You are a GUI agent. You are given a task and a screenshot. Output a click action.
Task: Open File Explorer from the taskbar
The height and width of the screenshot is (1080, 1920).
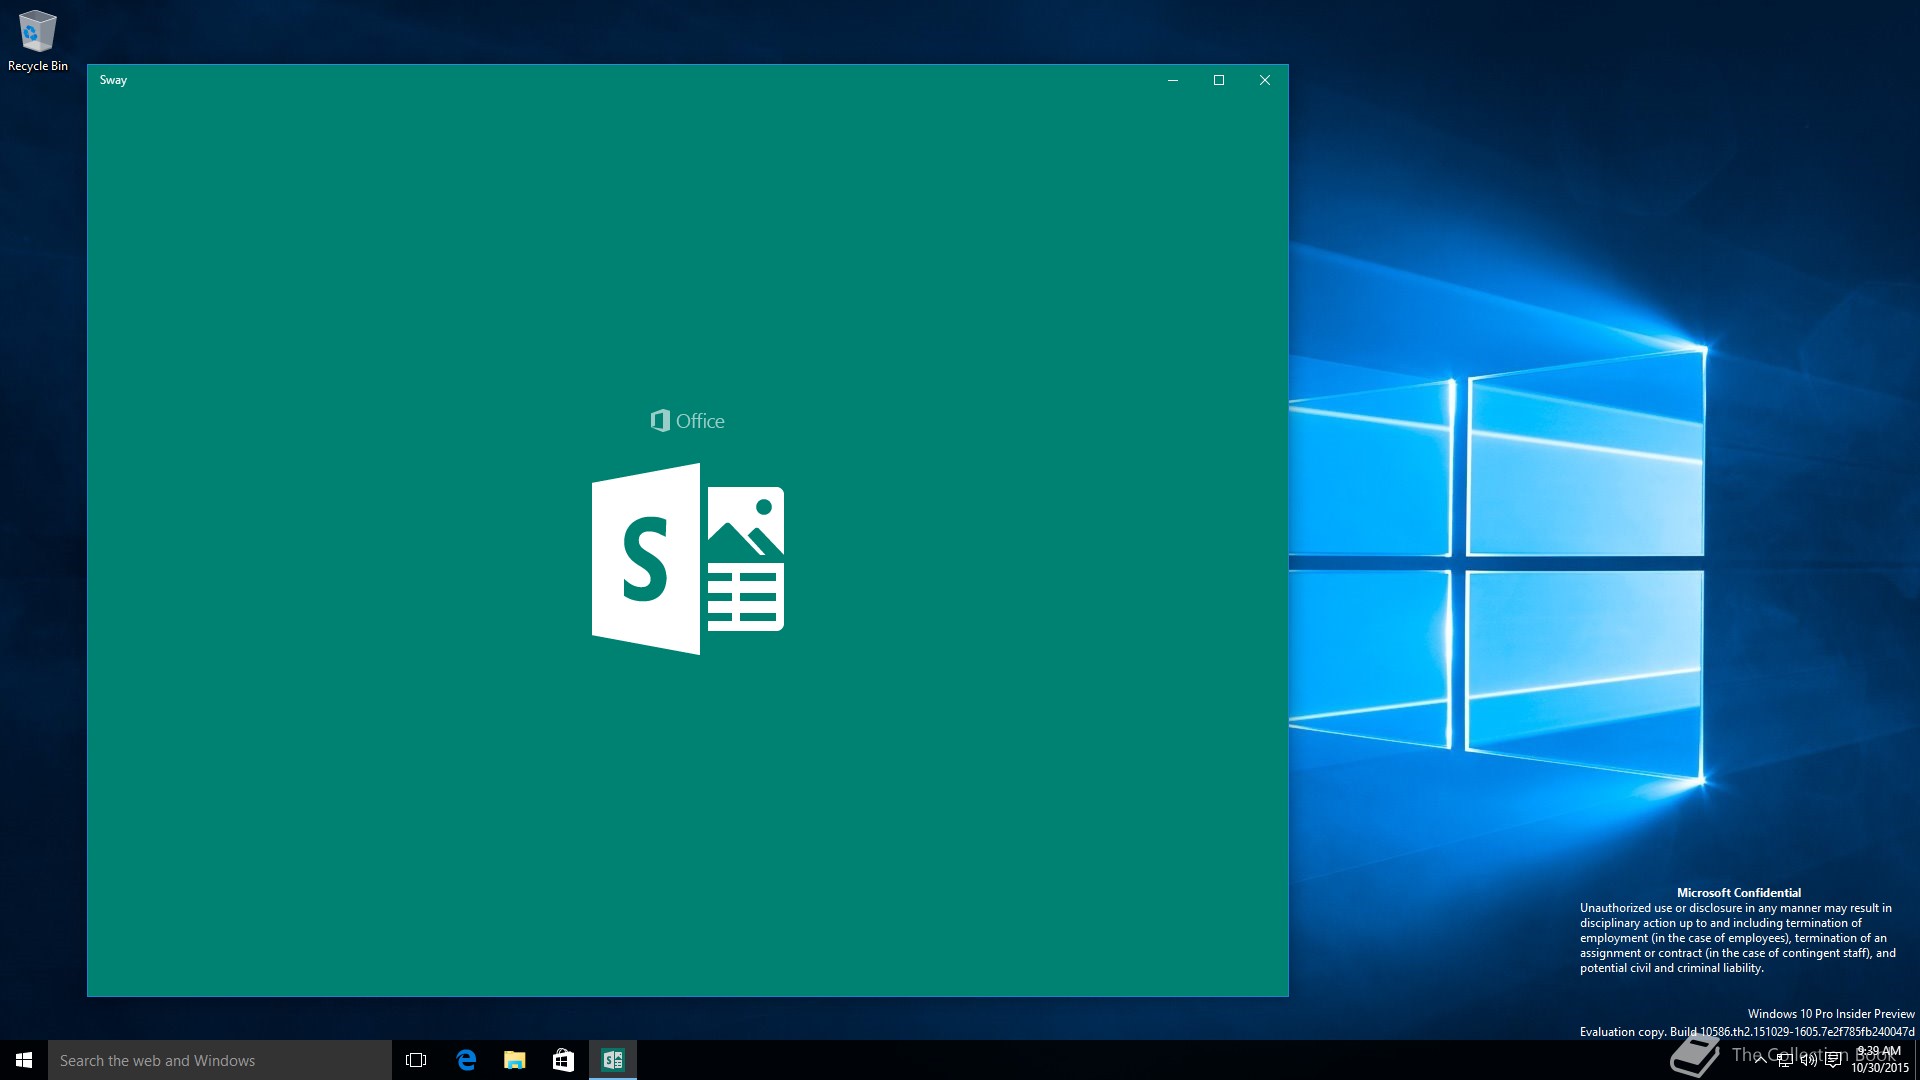point(515,1060)
